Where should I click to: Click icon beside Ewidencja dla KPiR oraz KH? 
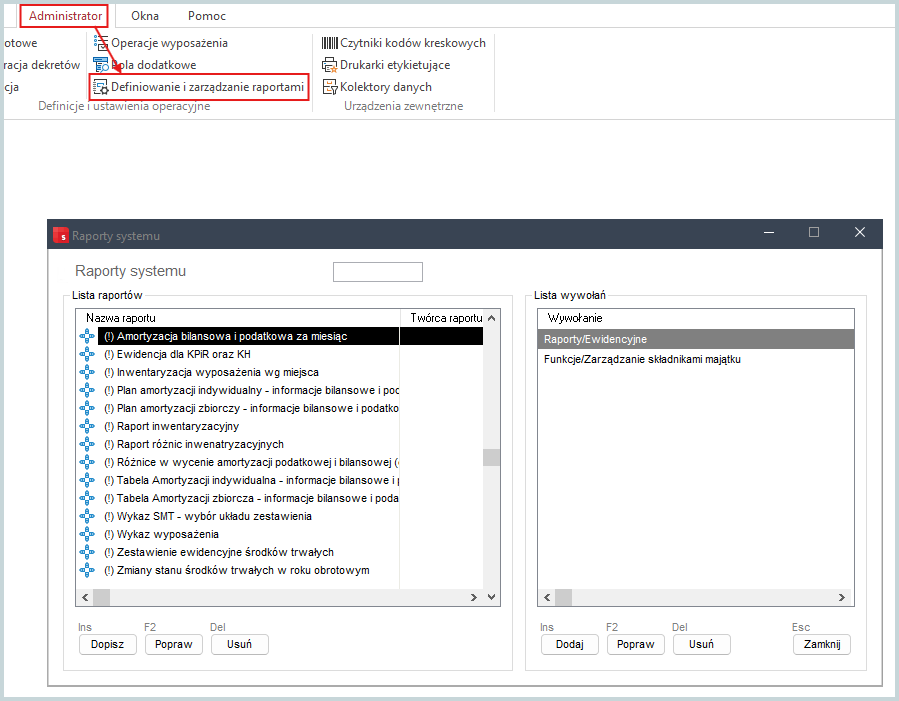click(87, 354)
